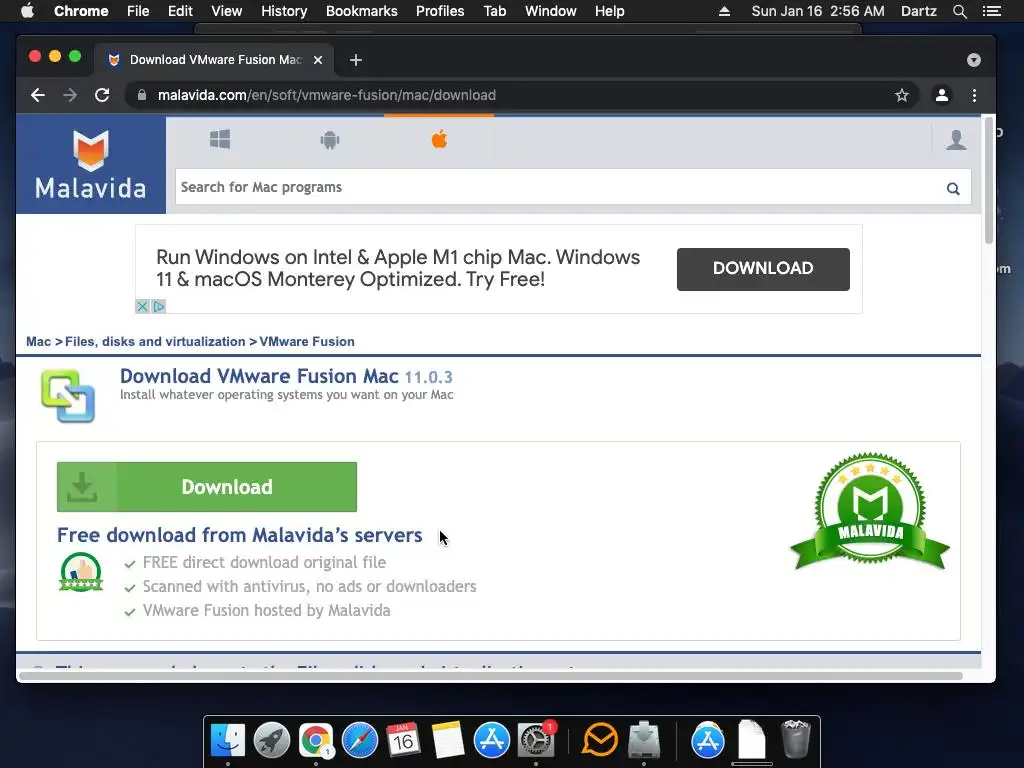Open the AdChoices triangle icon
This screenshot has width=1024, height=768.
159,306
